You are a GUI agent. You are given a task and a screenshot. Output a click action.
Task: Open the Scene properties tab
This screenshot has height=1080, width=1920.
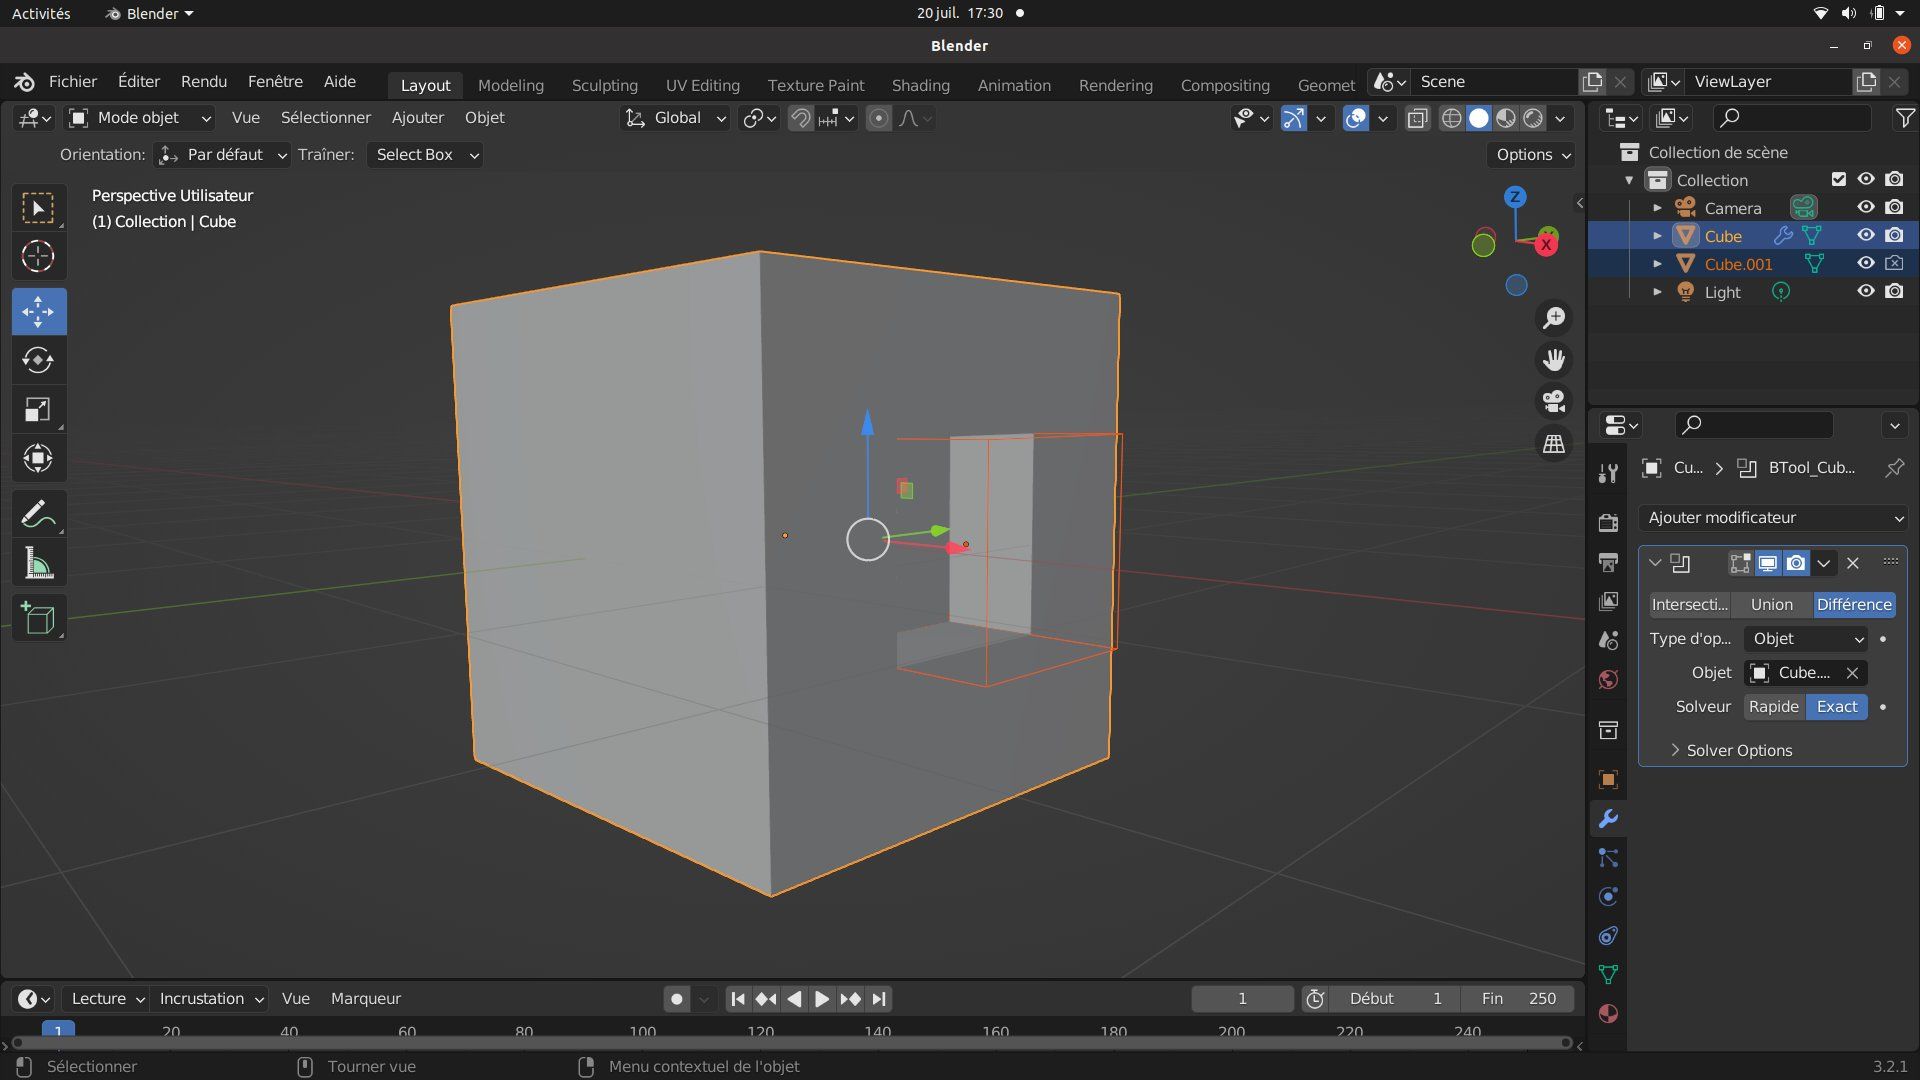[1608, 640]
